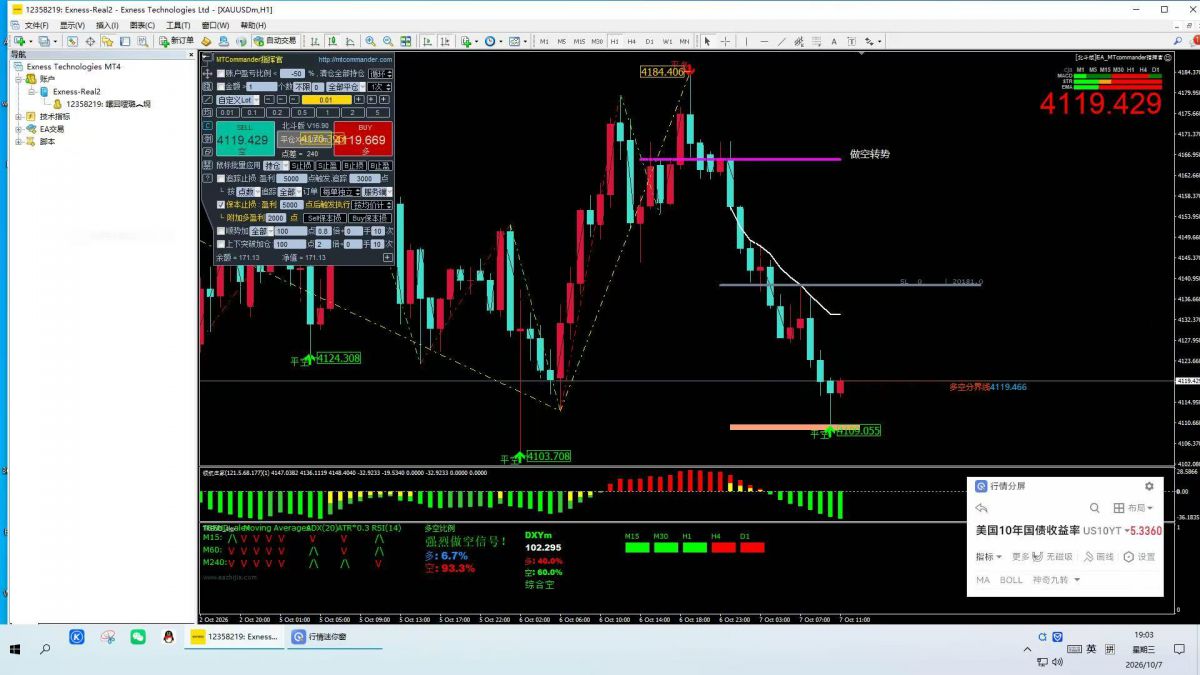
Task: Expand the 技术指标 tree node
Action: point(18,116)
